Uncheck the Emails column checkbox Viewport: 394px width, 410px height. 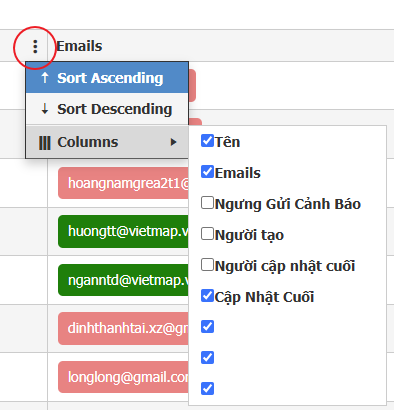(x=207, y=172)
